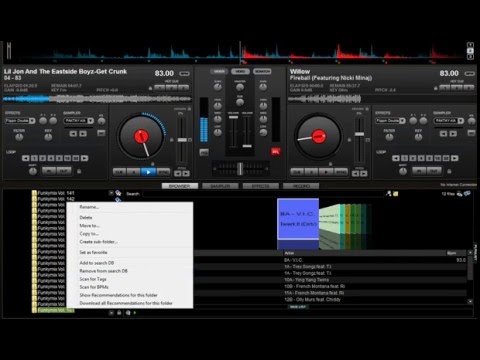Click the CUE button on right deck
Viewport: 480px width, 360px height.
[297, 172]
